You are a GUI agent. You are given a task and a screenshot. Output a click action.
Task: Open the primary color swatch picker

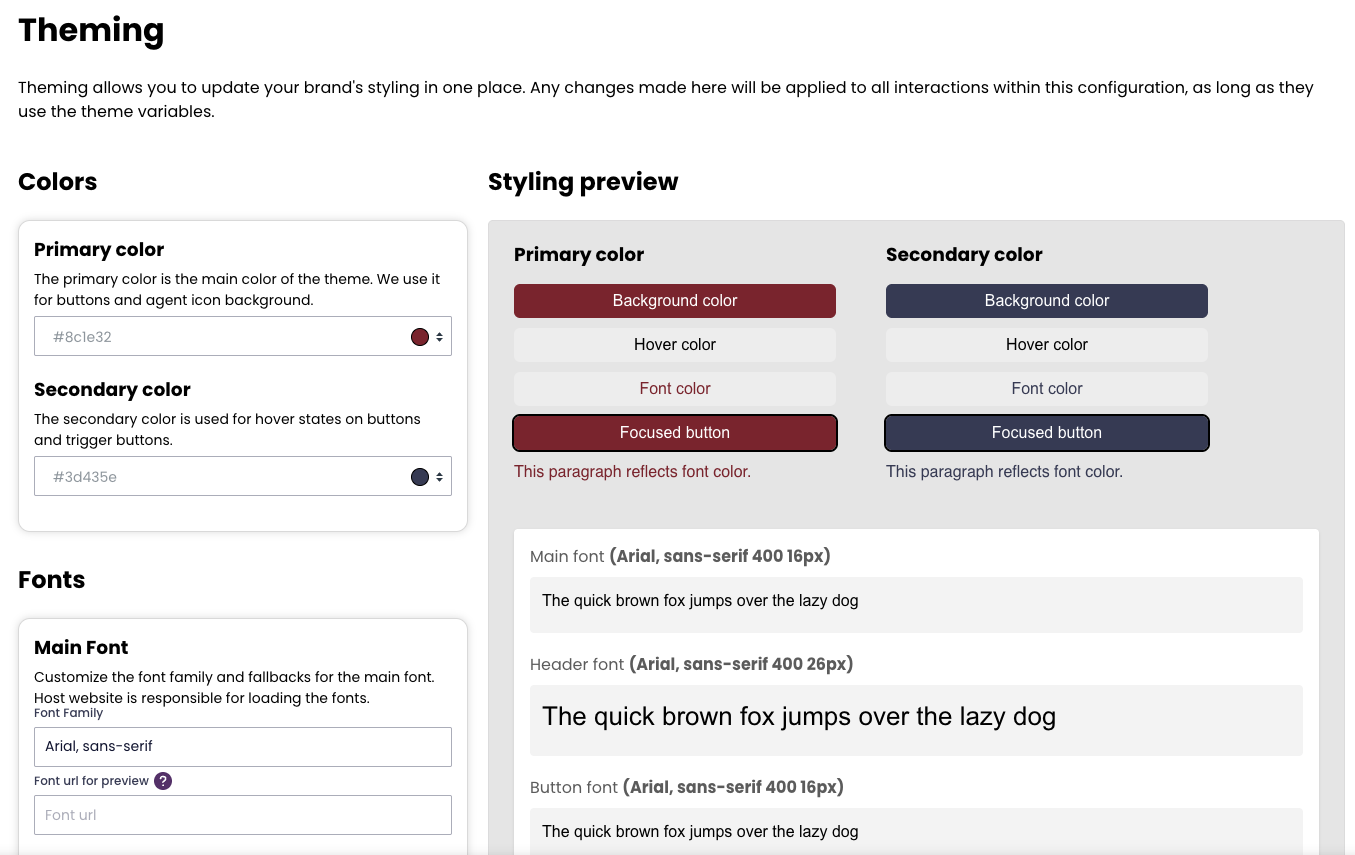pos(420,337)
